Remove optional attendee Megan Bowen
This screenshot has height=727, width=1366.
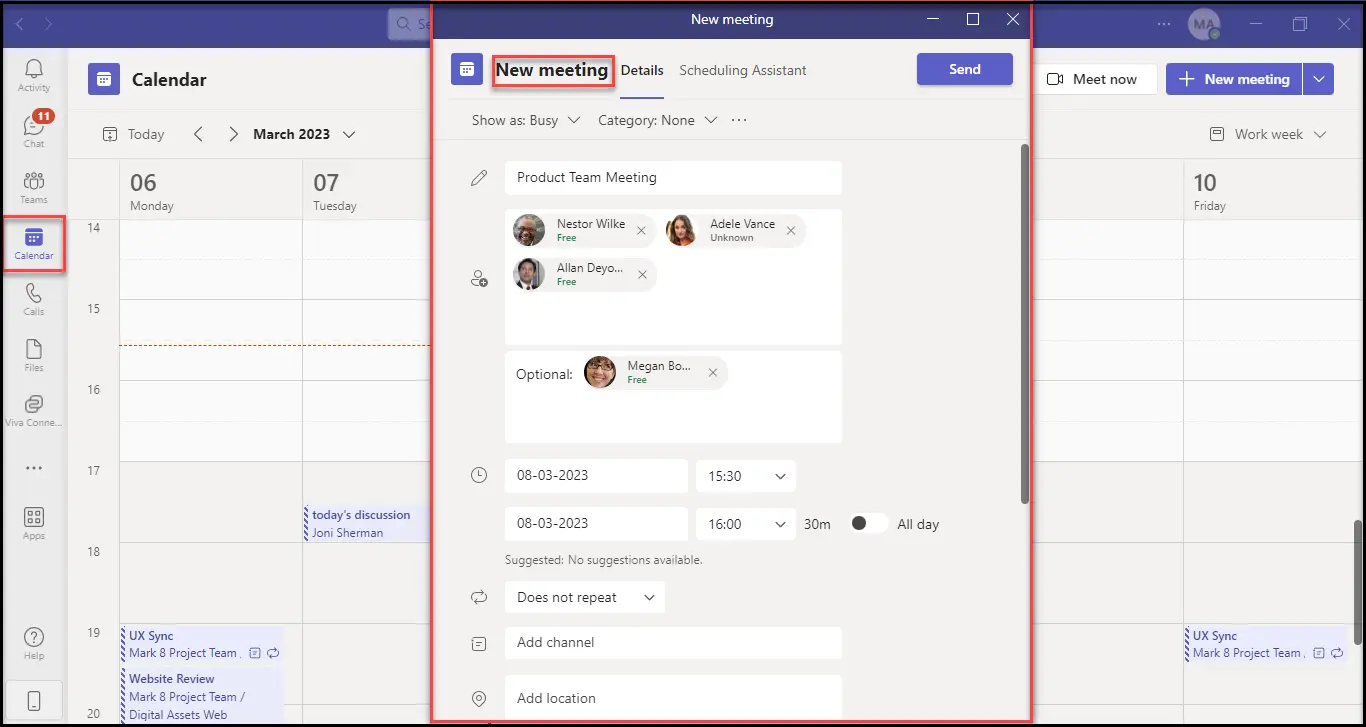click(x=712, y=373)
